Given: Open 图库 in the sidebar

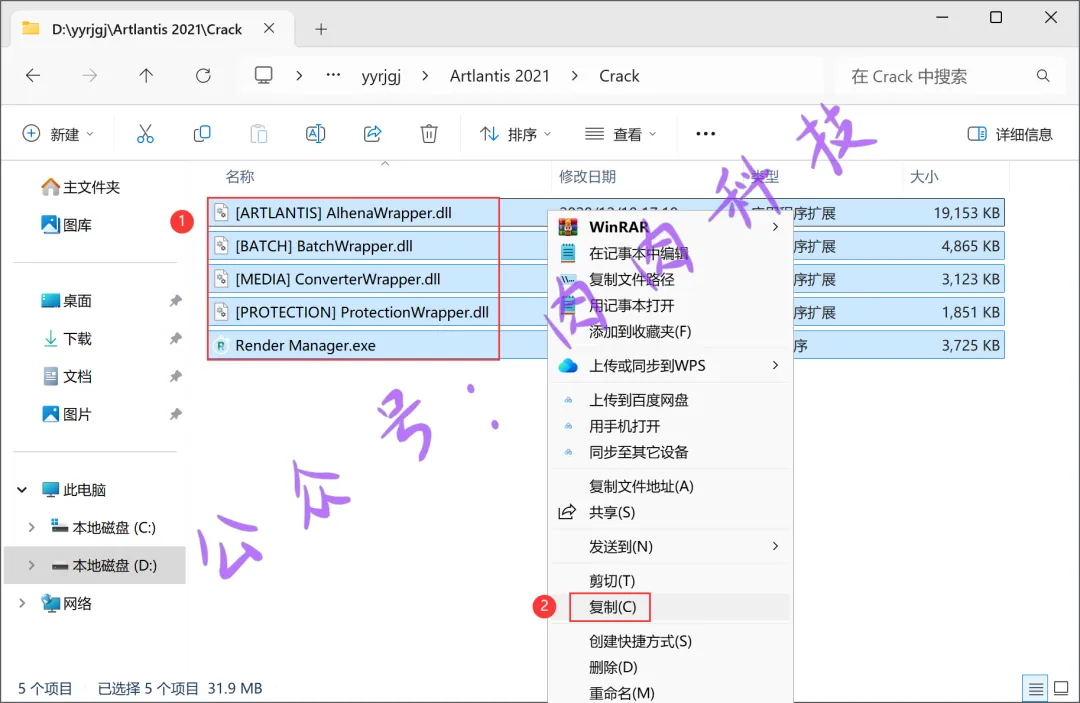Looking at the screenshot, I should click(67, 225).
